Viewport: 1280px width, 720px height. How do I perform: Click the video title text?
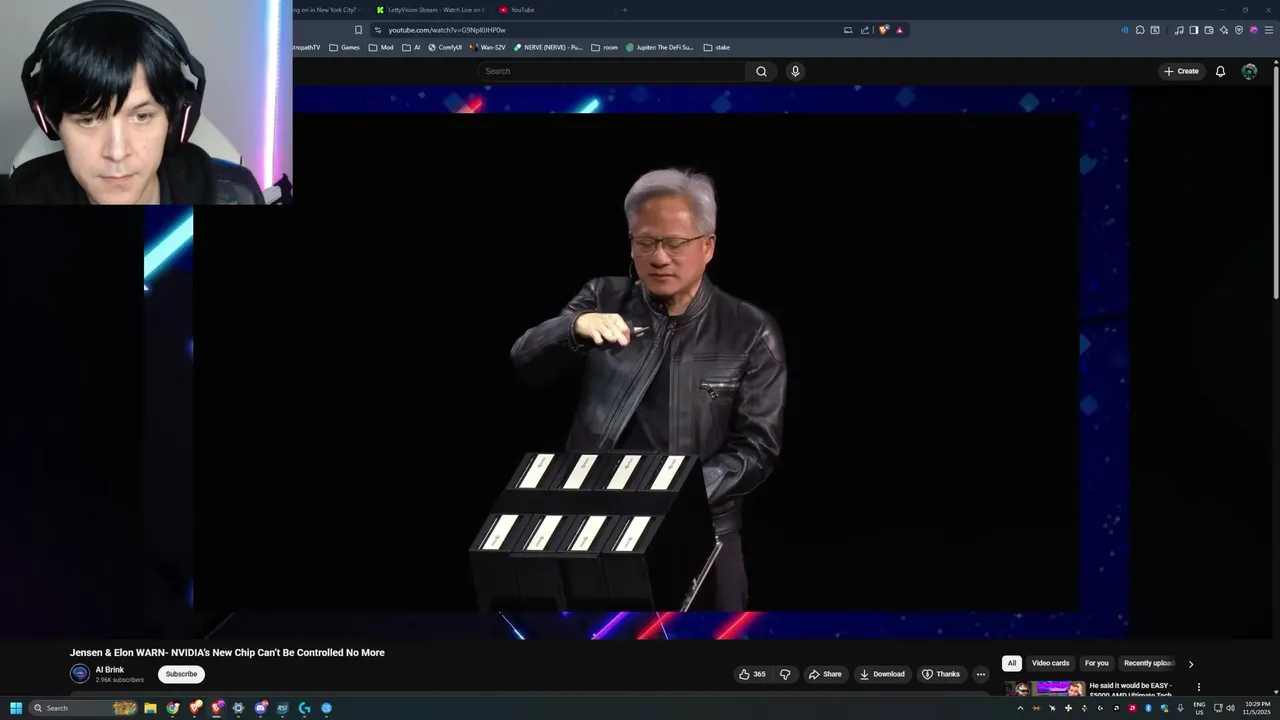point(227,653)
